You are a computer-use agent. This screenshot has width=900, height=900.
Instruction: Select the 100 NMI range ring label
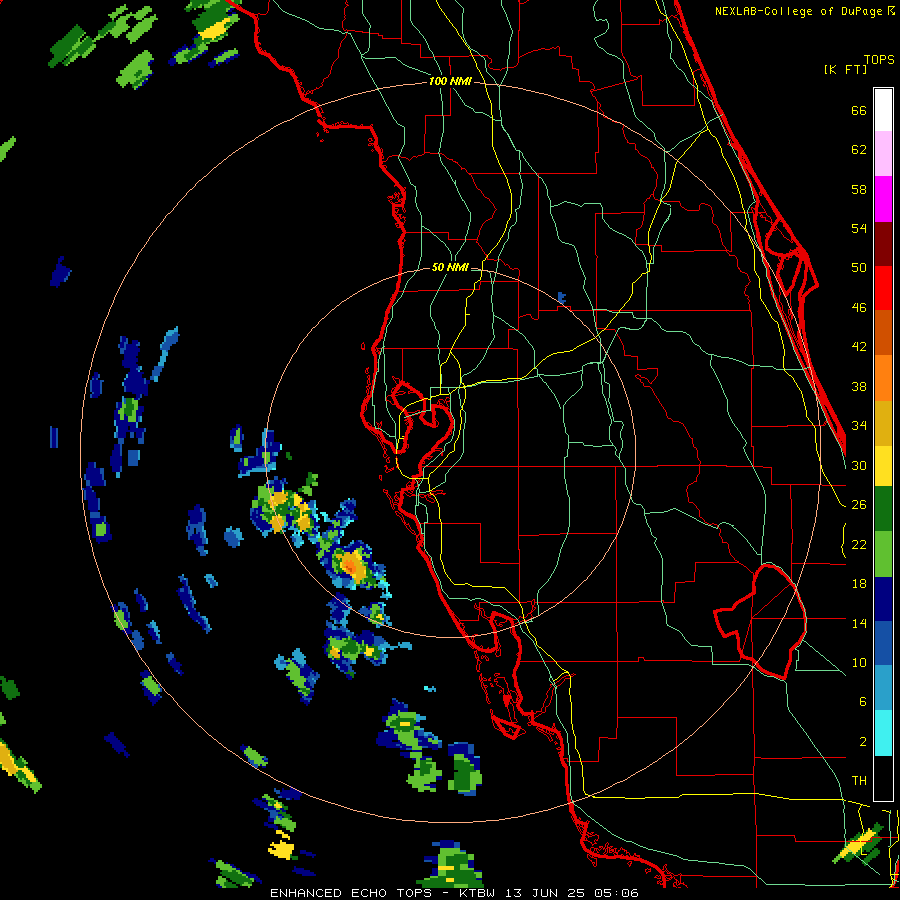(450, 82)
